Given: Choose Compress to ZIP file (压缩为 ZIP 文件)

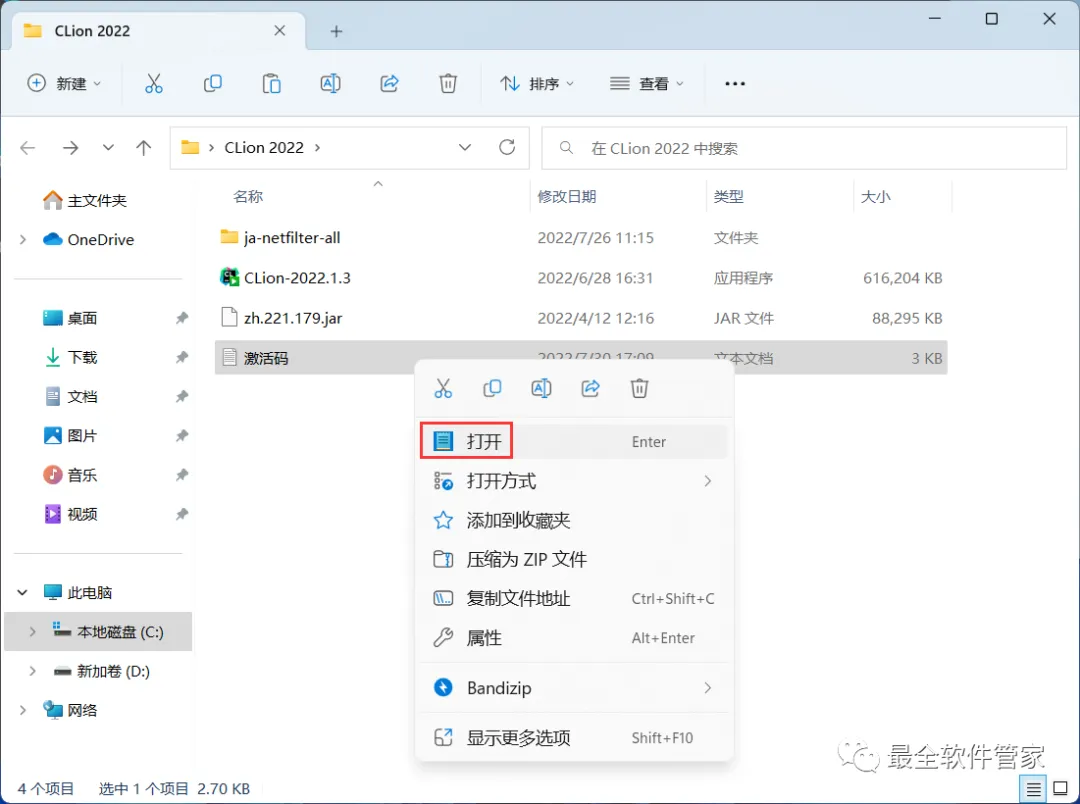Looking at the screenshot, I should pos(573,559).
